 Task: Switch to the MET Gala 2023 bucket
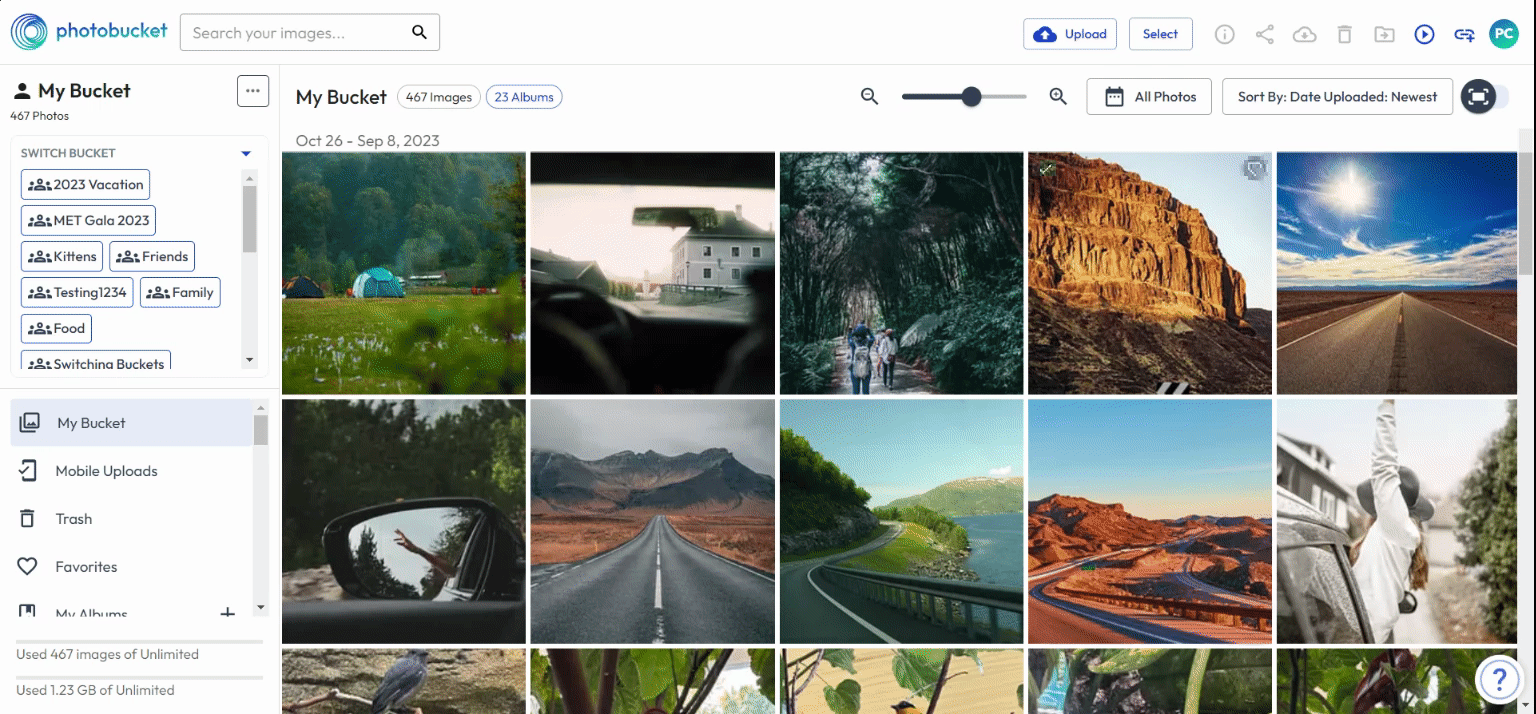coord(89,221)
